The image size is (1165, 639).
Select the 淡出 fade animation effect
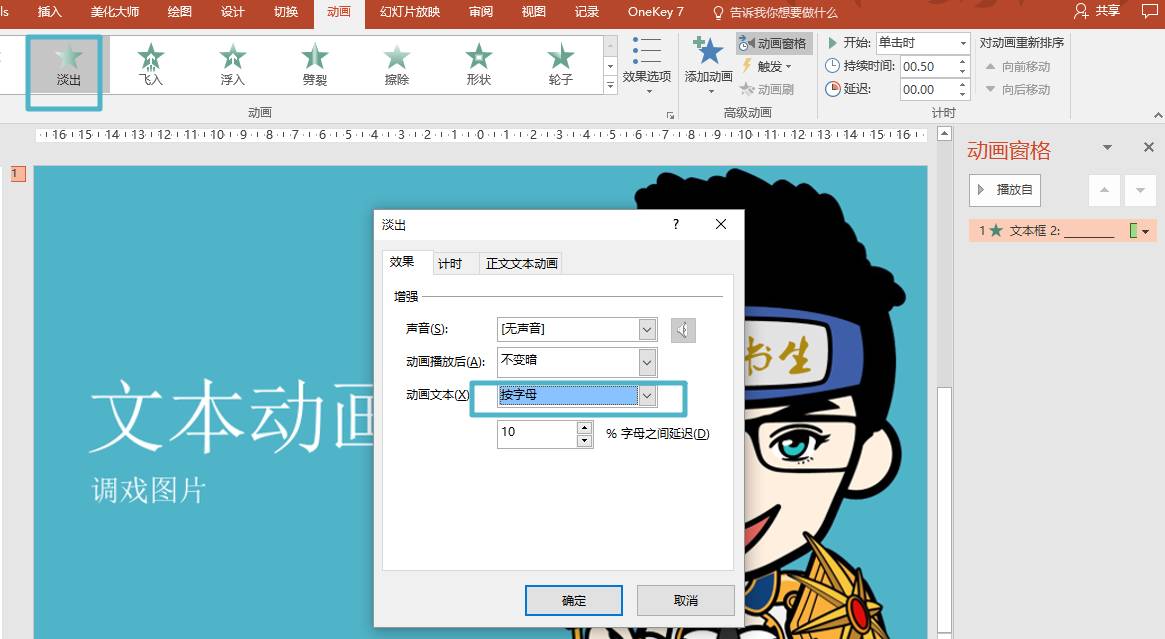68,65
